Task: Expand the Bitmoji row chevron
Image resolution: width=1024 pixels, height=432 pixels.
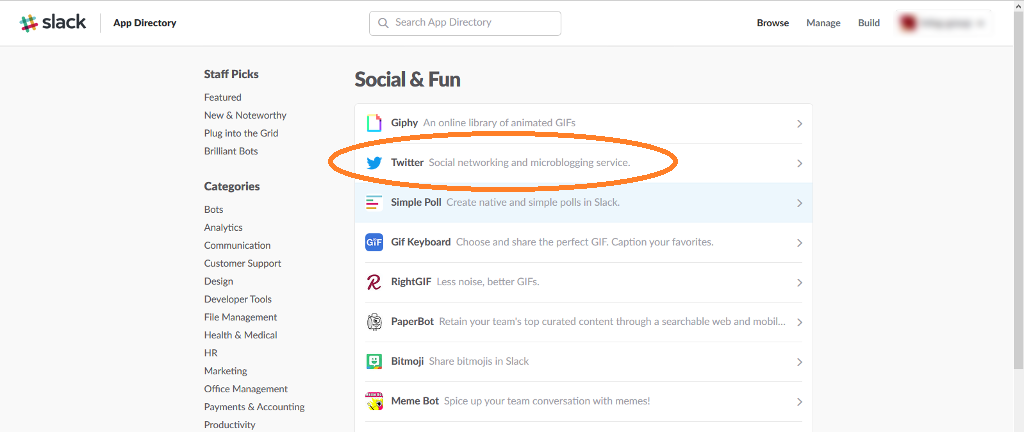Action: pos(799,362)
